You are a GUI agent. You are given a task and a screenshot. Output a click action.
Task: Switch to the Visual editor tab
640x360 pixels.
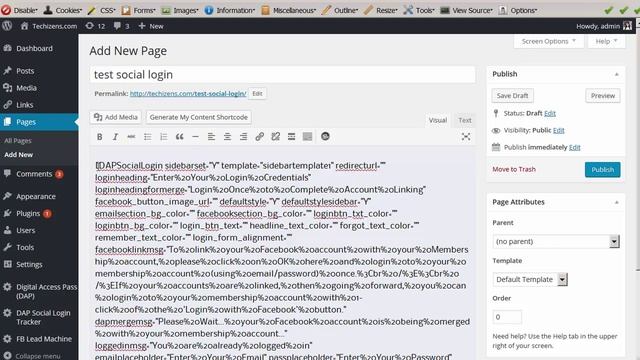(438, 120)
